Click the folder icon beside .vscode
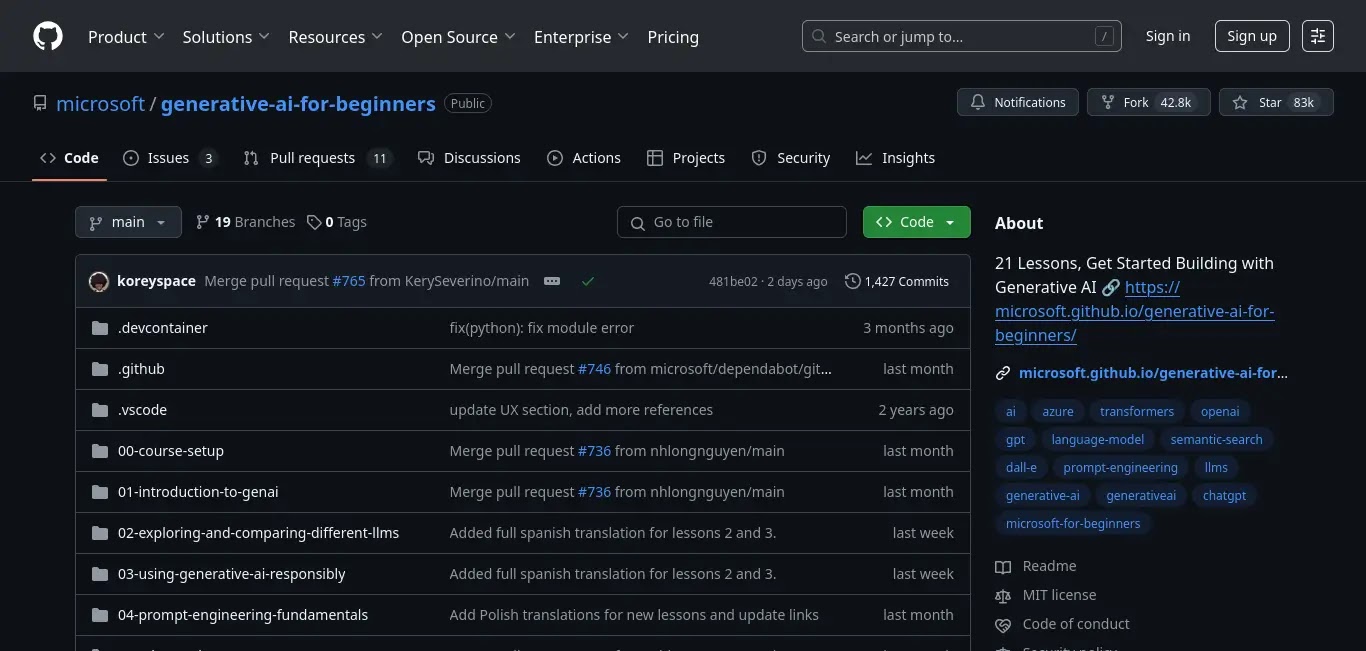Image resolution: width=1366 pixels, height=651 pixels. coord(100,410)
